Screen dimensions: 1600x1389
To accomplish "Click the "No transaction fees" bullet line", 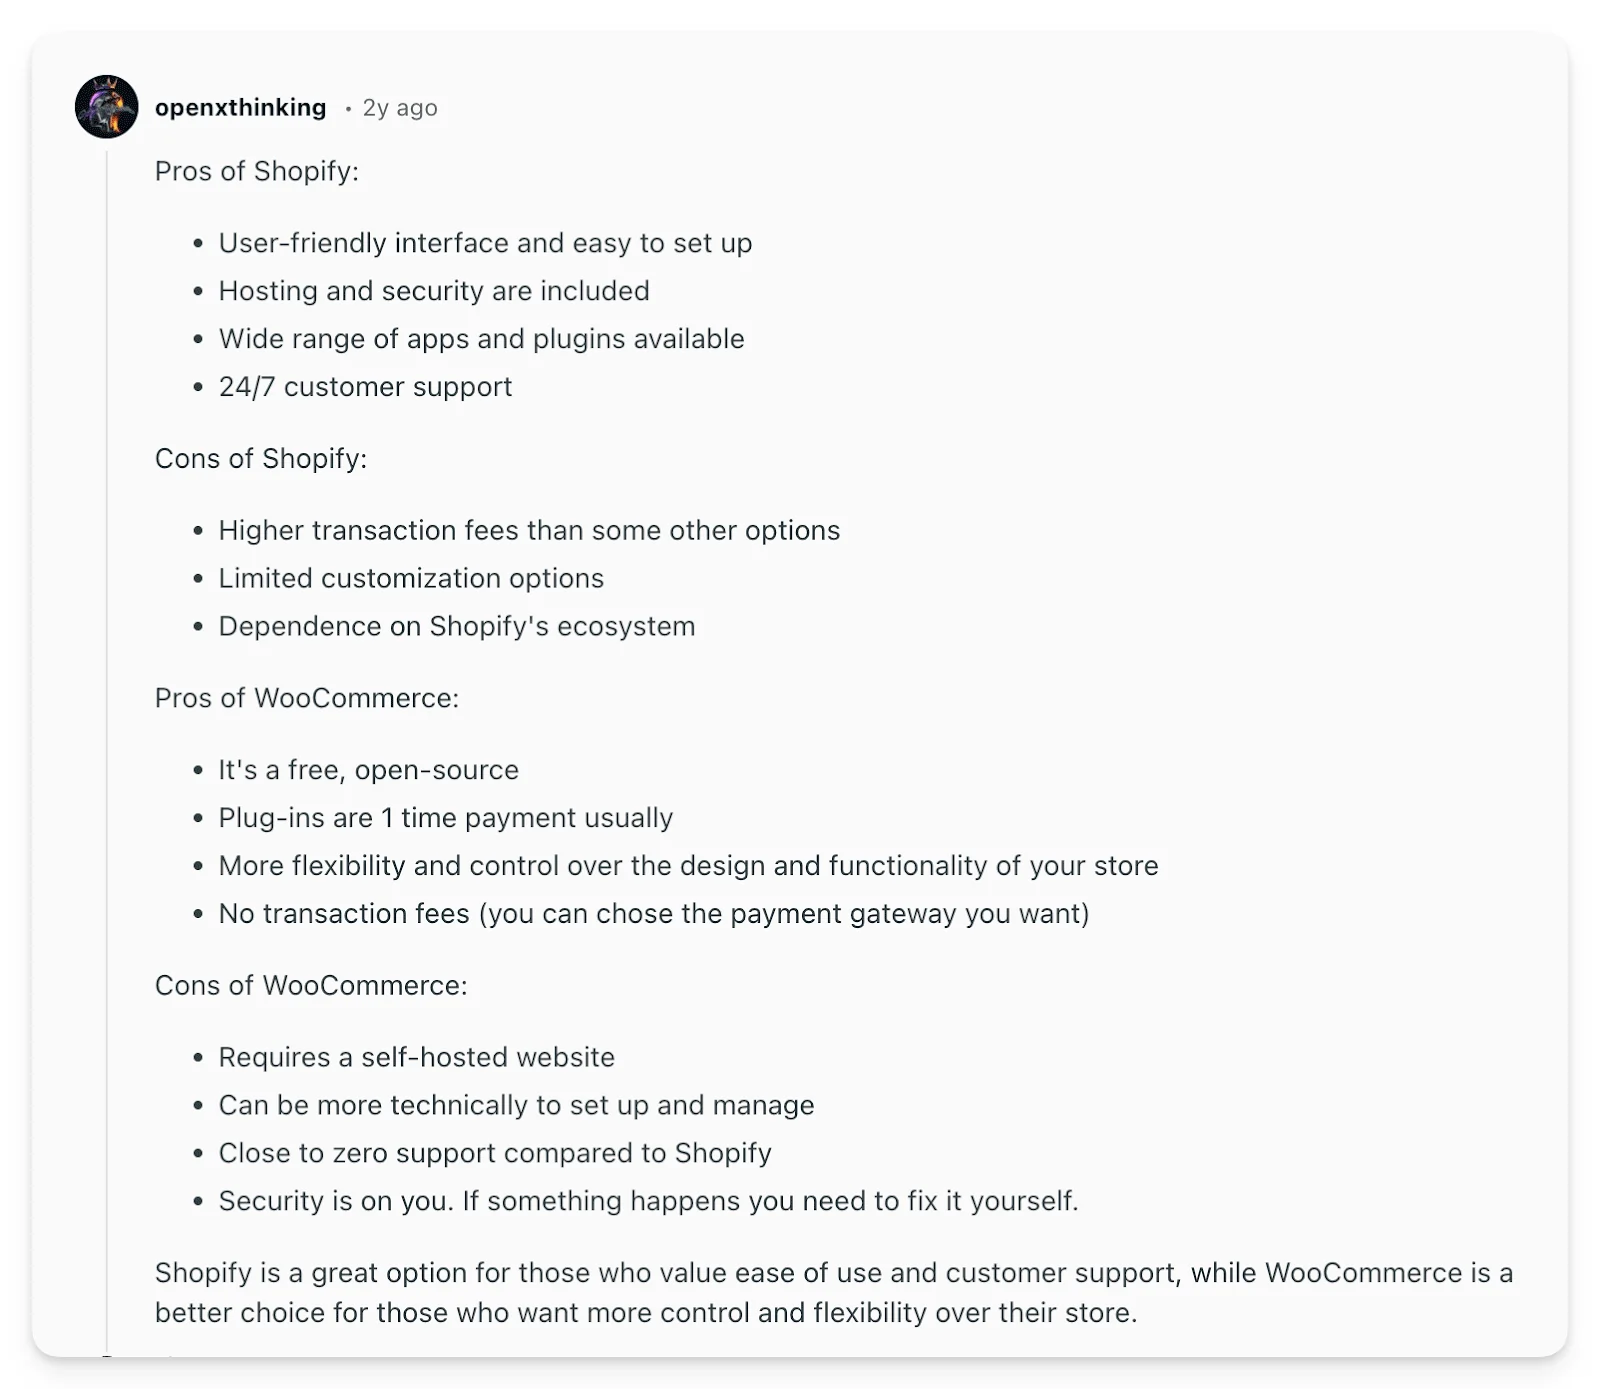I will coord(653,914).
